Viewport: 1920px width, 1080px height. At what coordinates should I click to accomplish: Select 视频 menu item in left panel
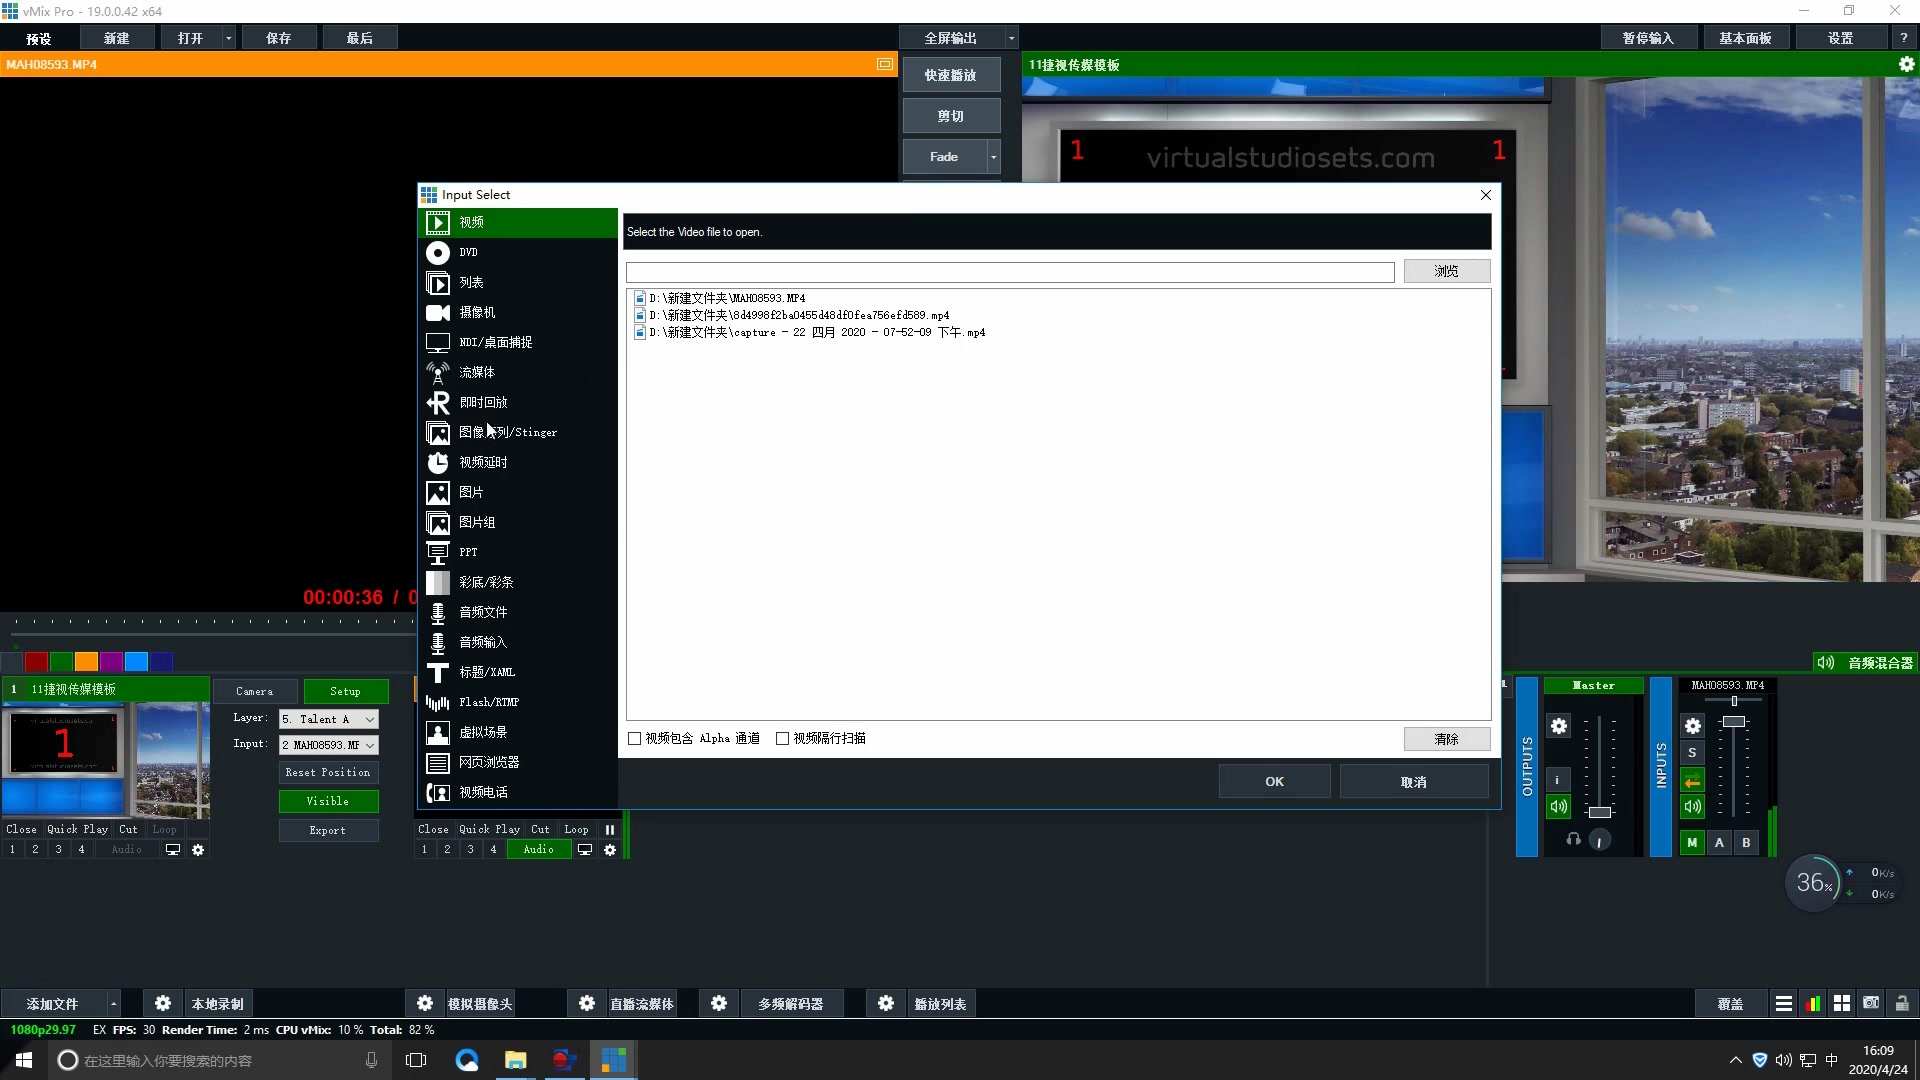[518, 222]
